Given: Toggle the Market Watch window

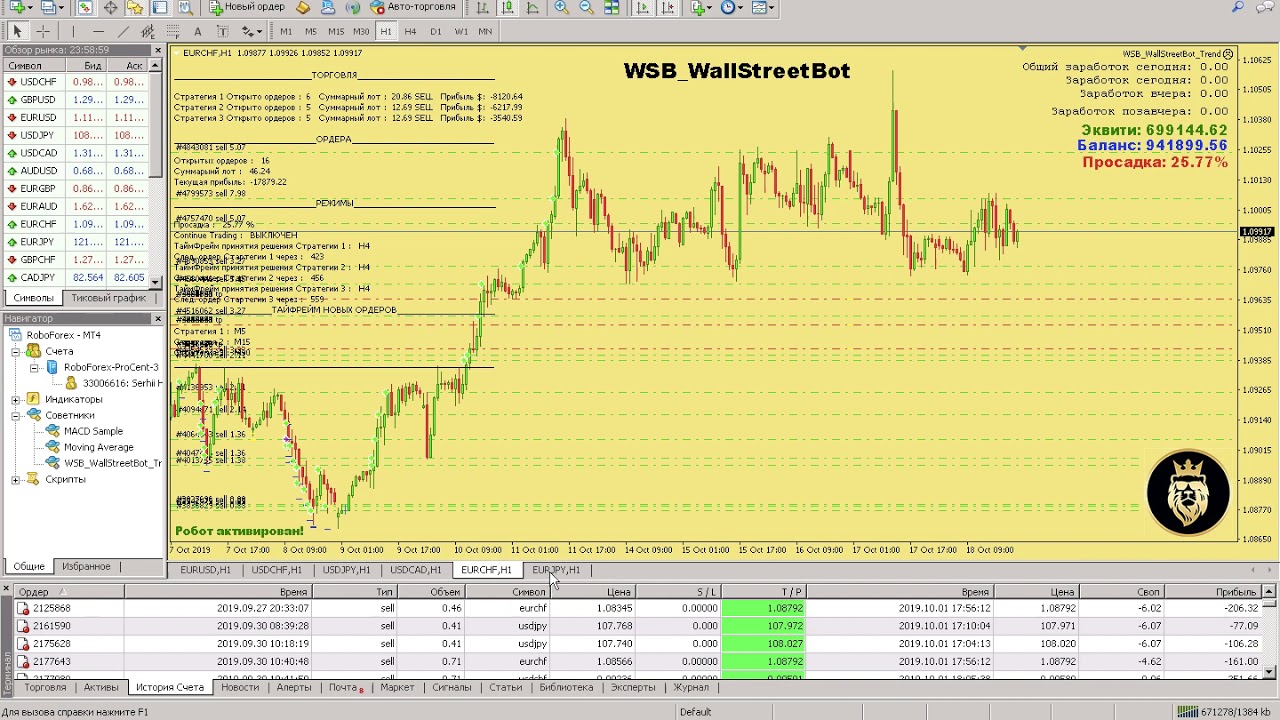Looking at the screenshot, I should coord(85,7).
